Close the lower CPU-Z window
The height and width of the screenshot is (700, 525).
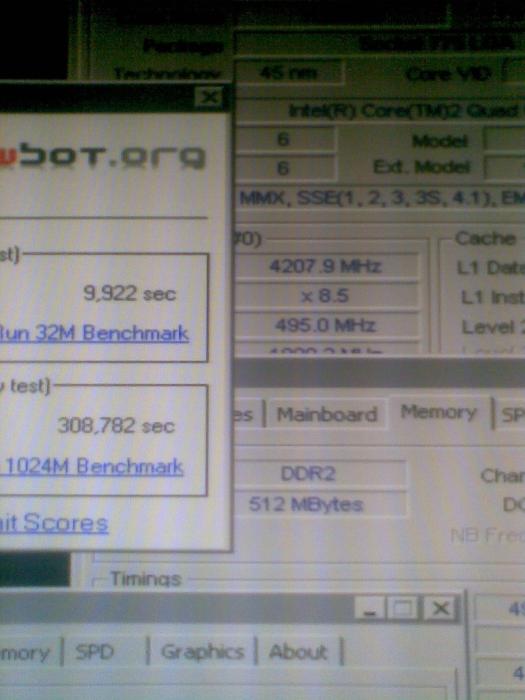[x=440, y=608]
